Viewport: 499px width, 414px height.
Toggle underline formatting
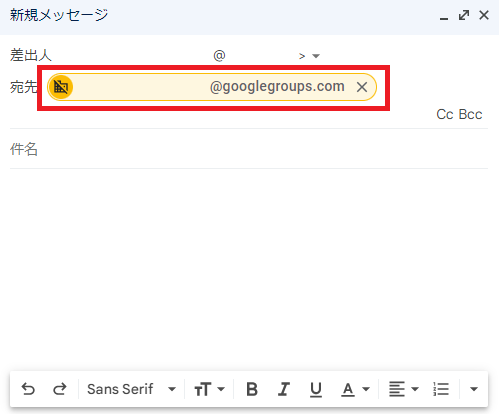316,389
